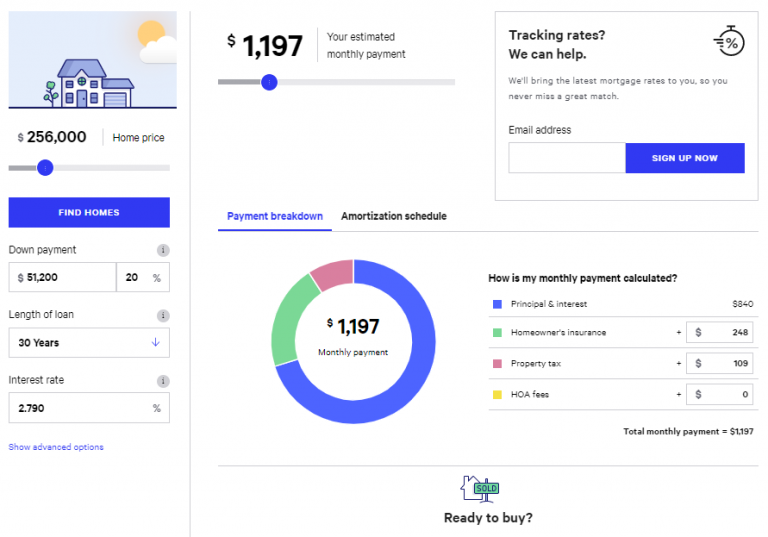Click the Sign Up Now button

(x=685, y=158)
